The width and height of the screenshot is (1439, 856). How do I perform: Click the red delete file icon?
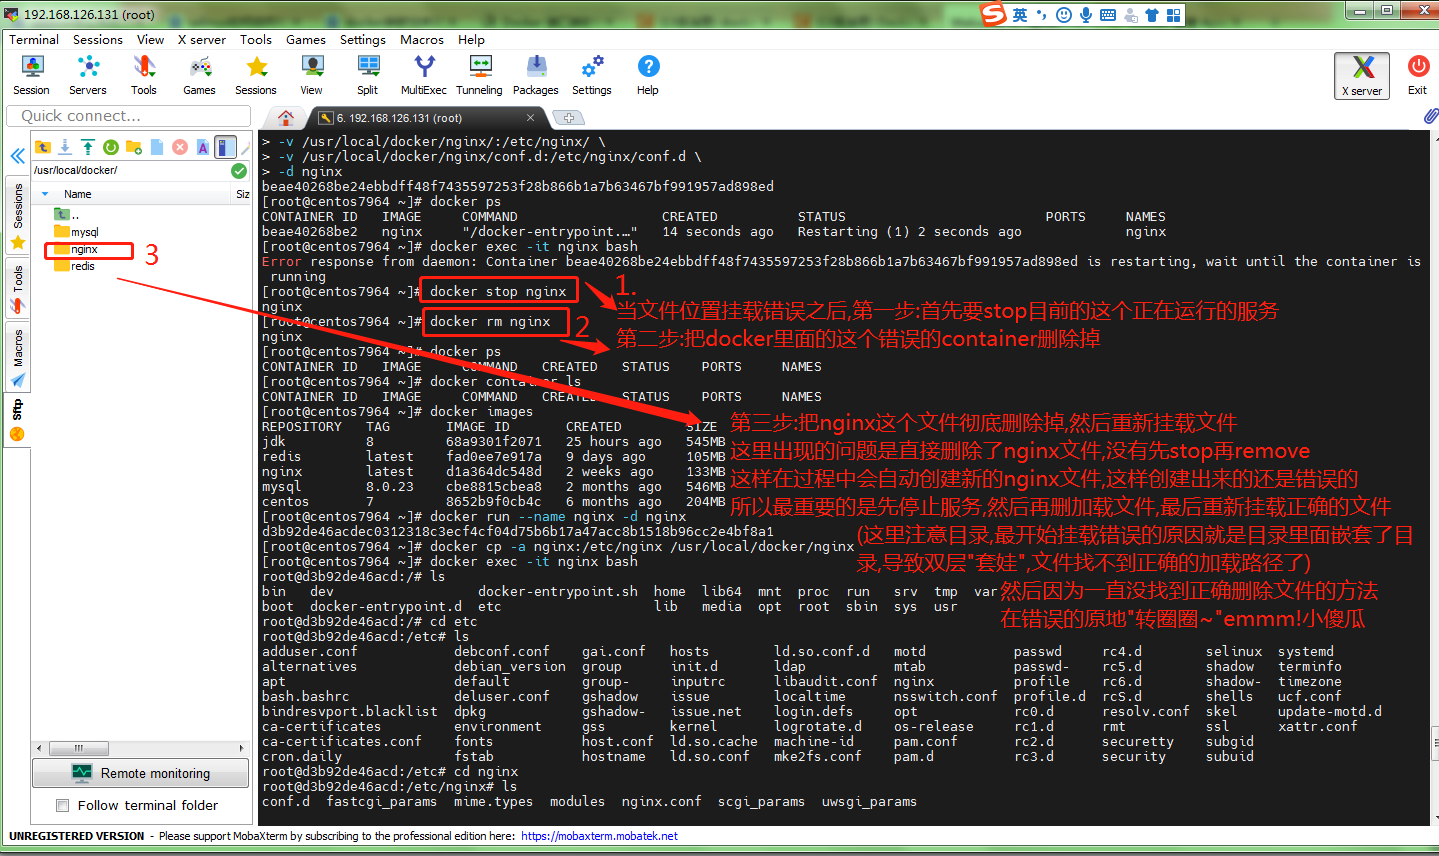[180, 147]
